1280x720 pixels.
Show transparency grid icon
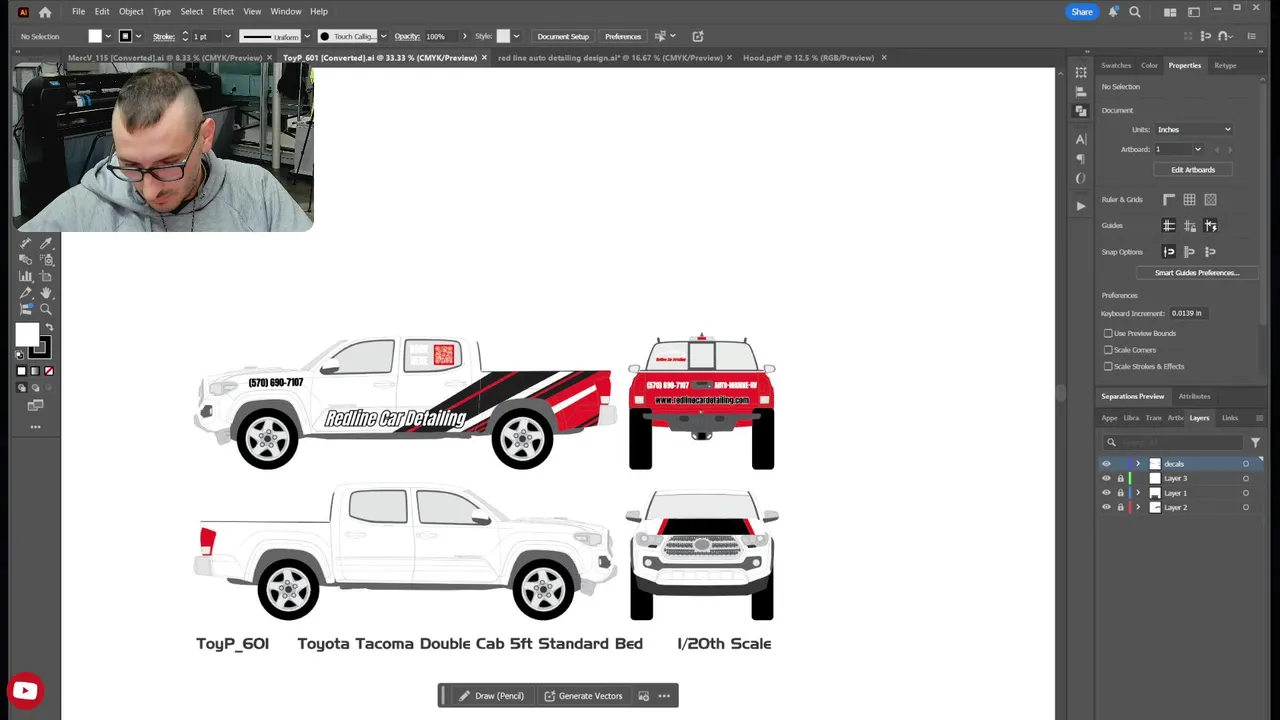1211,200
